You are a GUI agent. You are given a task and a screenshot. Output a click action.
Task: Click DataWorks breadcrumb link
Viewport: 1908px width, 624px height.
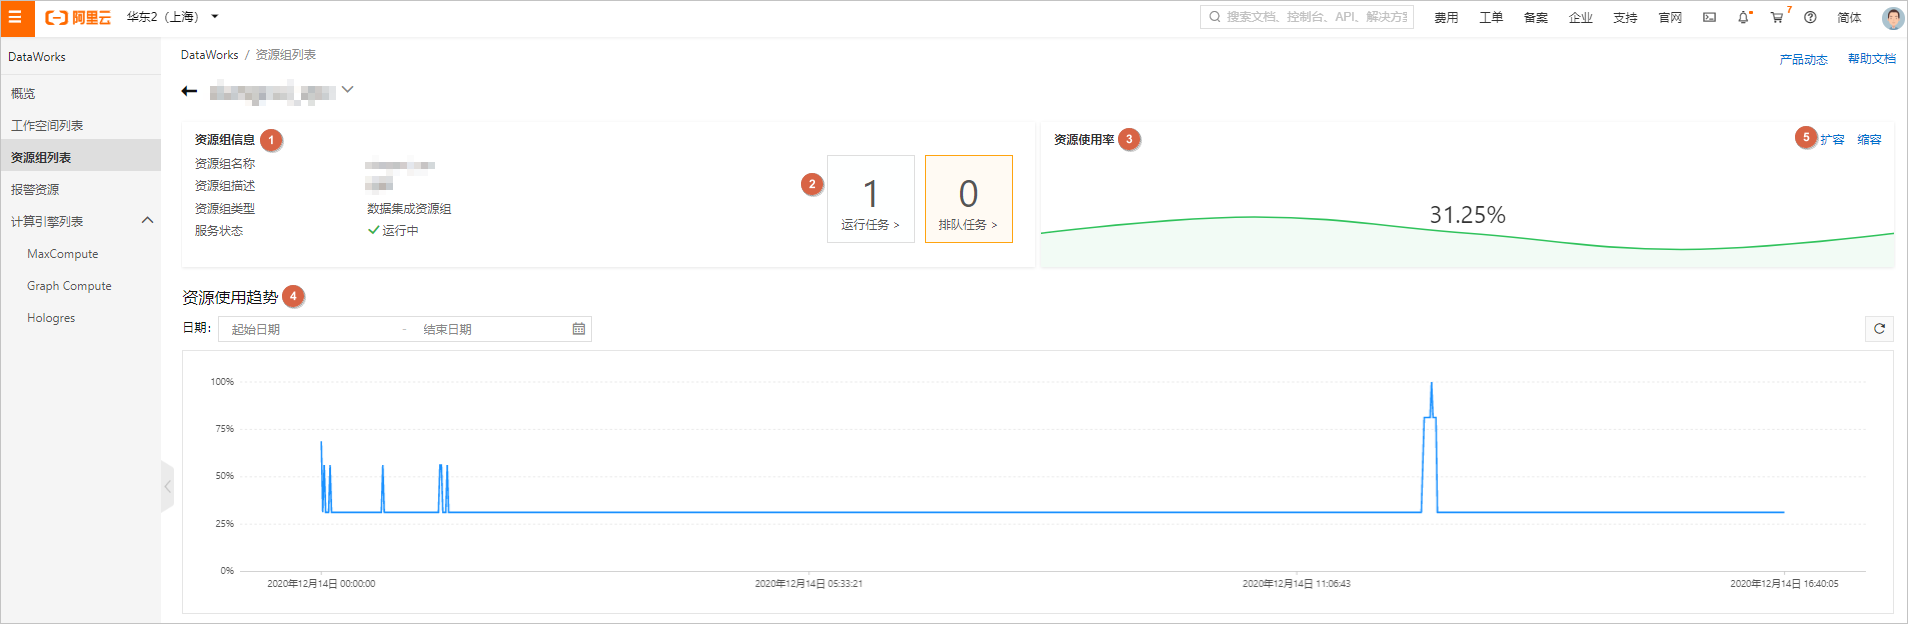click(x=209, y=55)
